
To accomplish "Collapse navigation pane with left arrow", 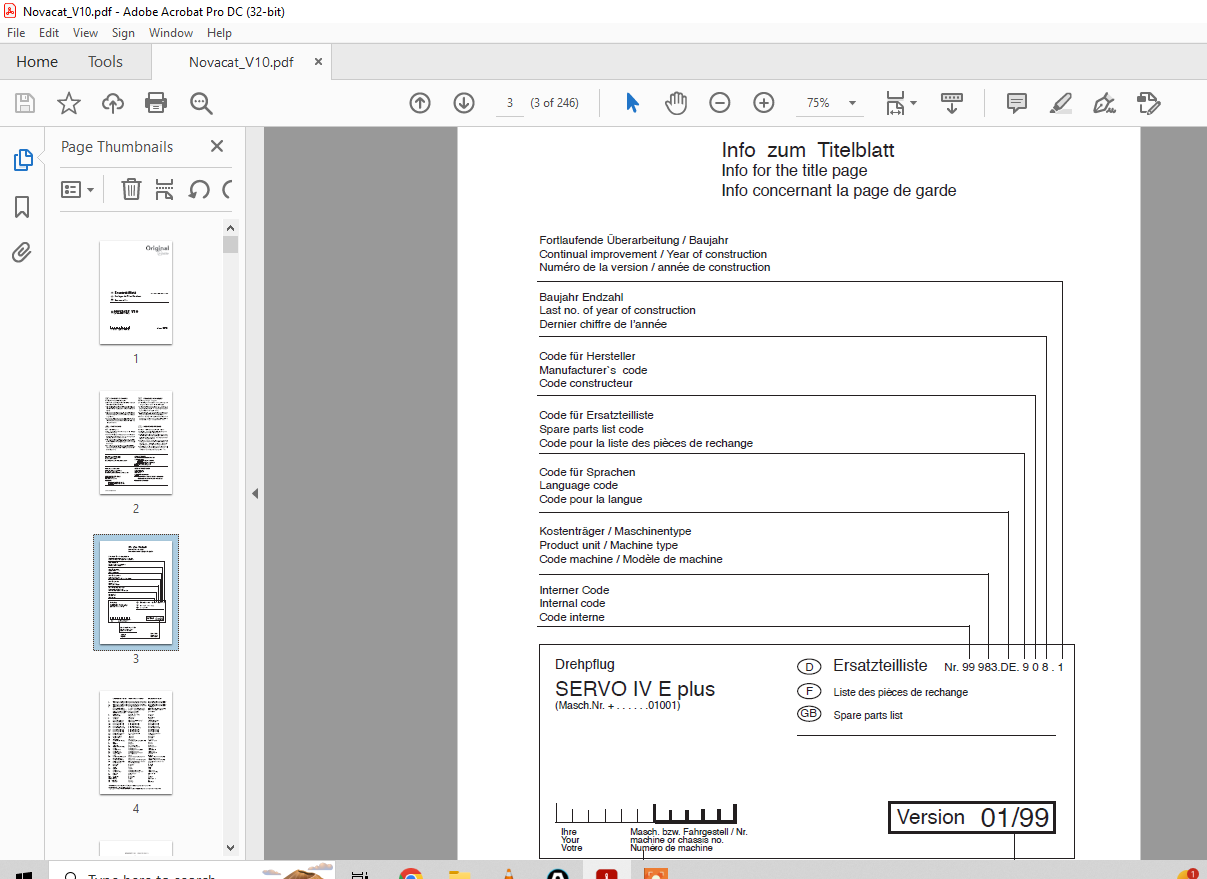I will click(254, 493).
